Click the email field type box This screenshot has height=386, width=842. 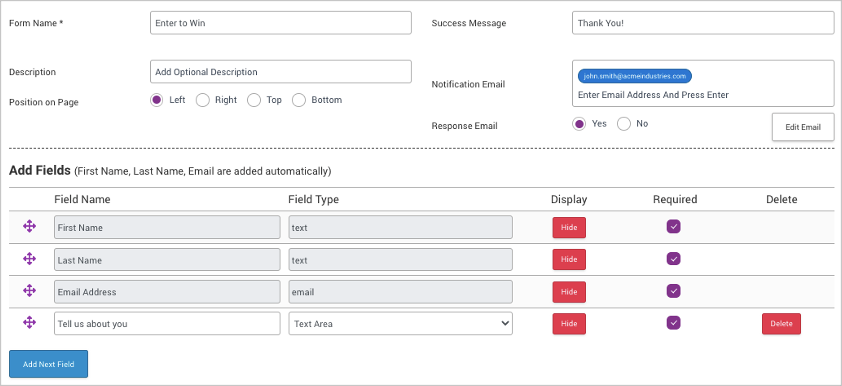pyautogui.click(x=401, y=292)
